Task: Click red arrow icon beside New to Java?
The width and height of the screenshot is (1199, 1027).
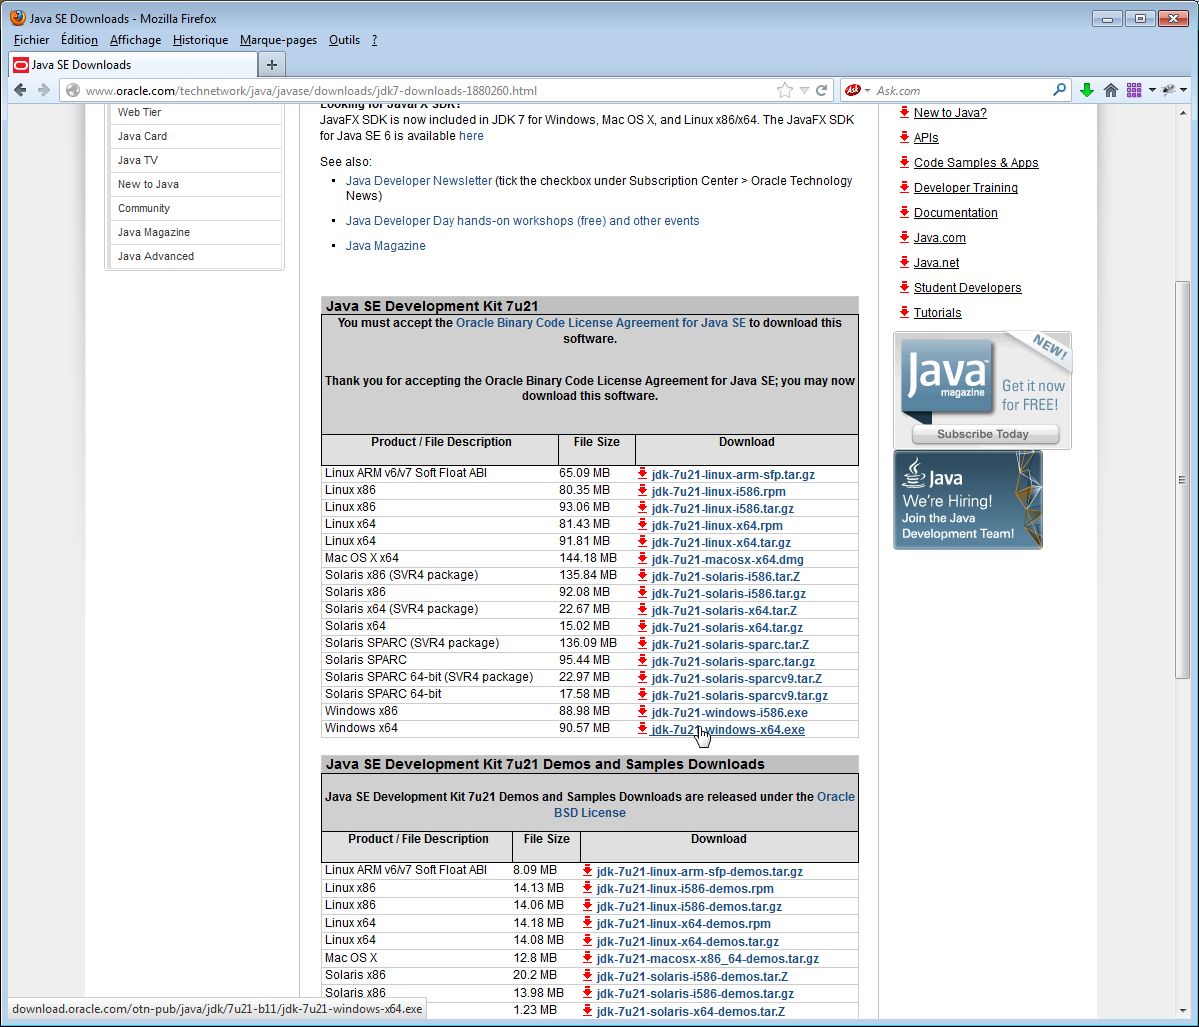Action: [905, 112]
